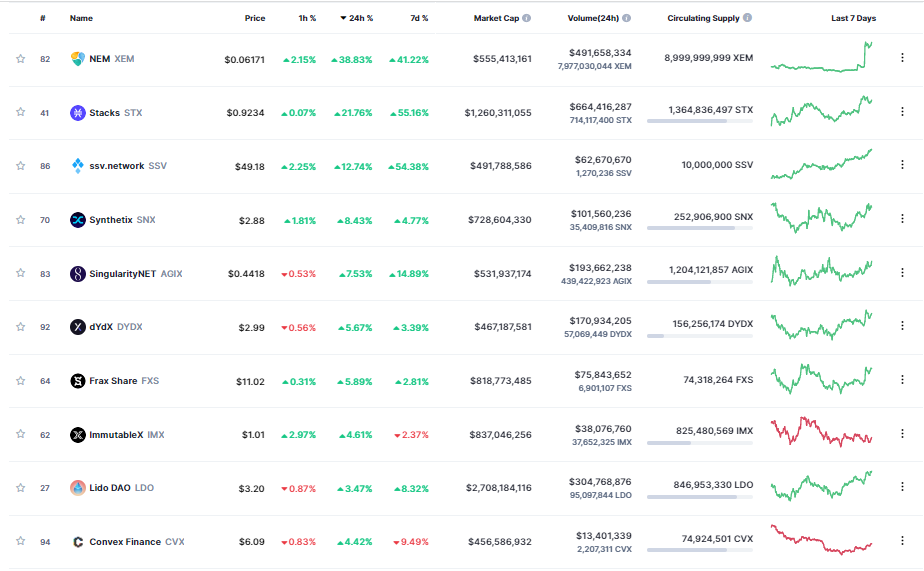Sort by 1h % column header
The height and width of the screenshot is (571, 924).
307,18
